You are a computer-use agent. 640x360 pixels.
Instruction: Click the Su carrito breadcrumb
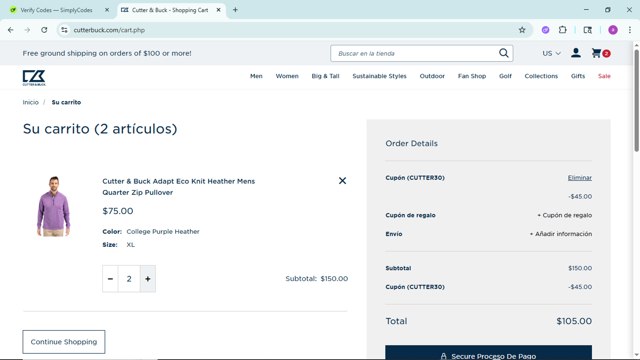point(66,102)
